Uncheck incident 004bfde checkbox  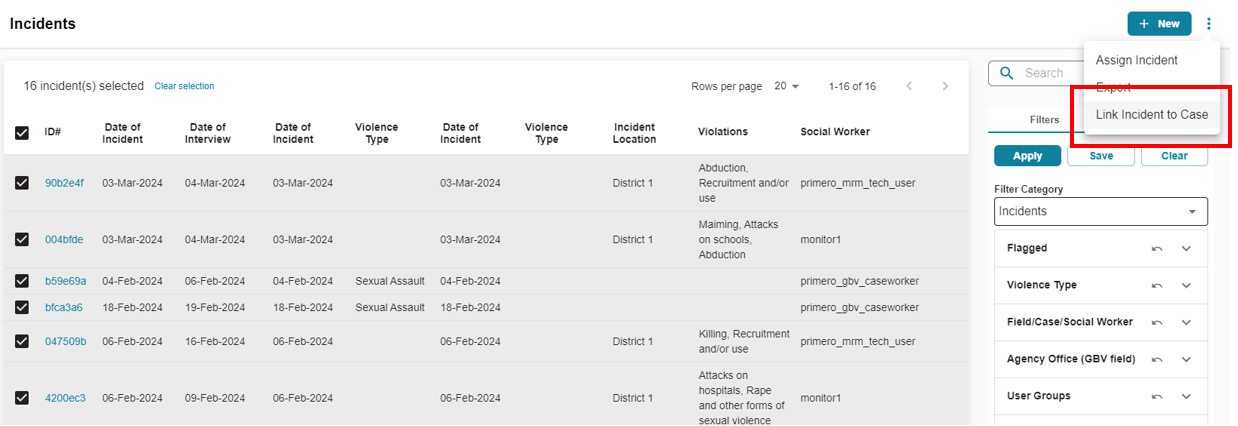click(22, 239)
